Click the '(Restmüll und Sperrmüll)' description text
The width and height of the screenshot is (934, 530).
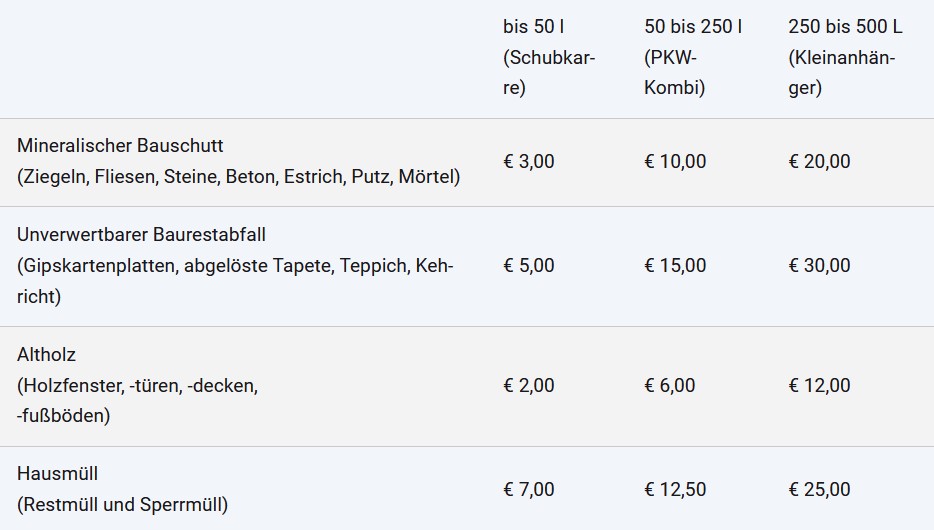click(123, 505)
